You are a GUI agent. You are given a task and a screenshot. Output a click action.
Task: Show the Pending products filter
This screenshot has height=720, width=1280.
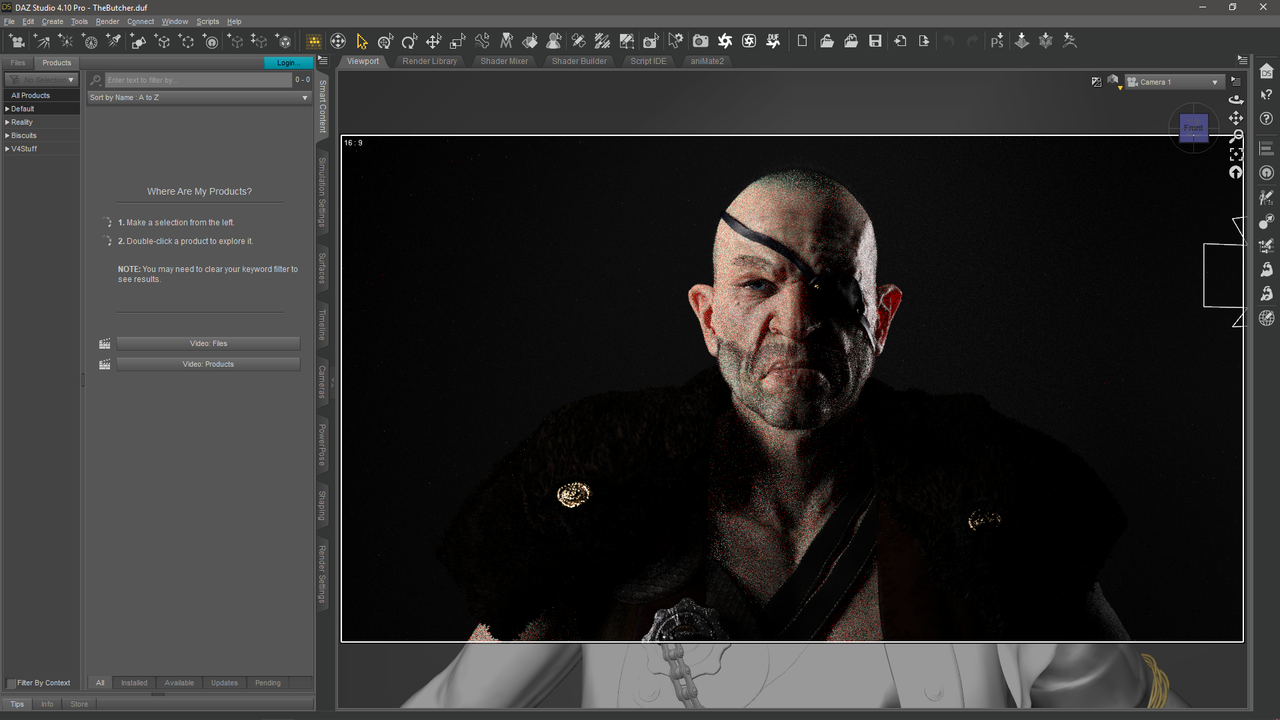point(268,683)
